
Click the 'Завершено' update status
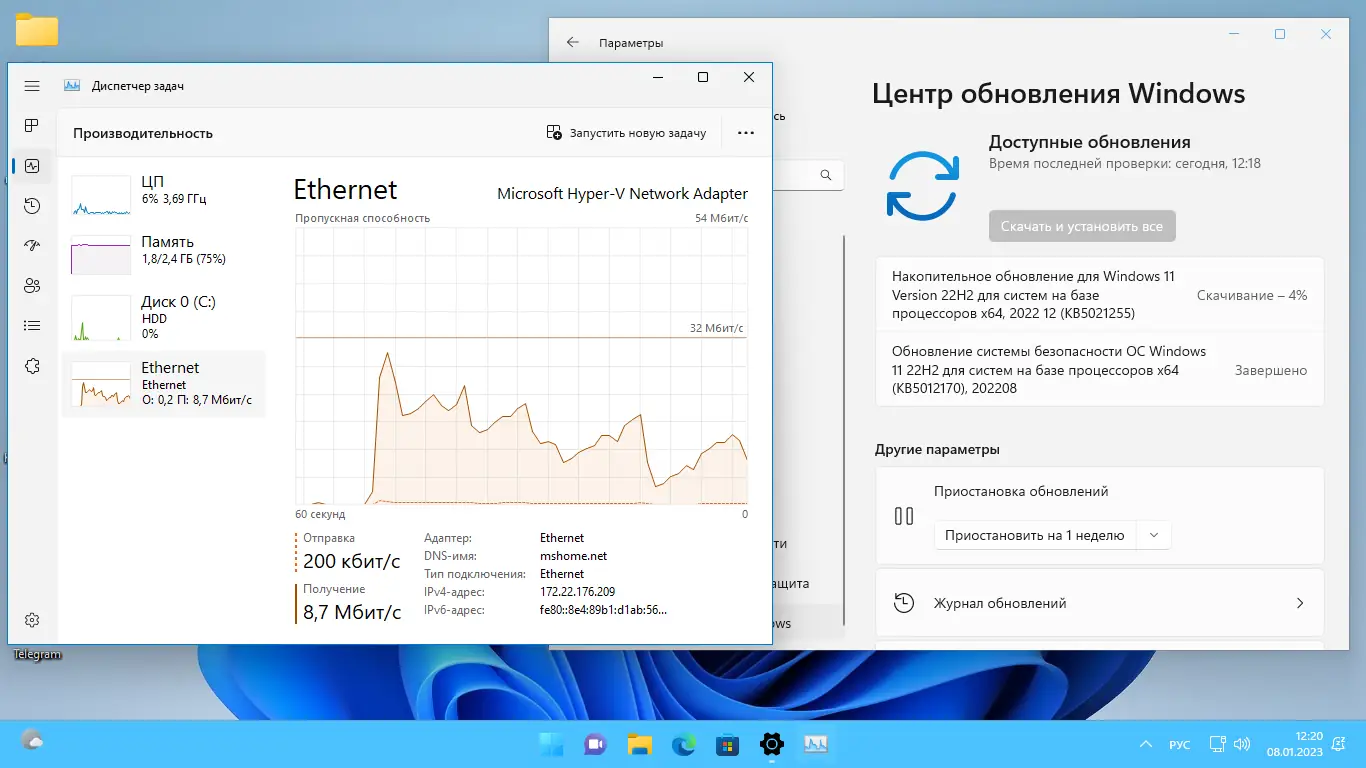point(1271,370)
